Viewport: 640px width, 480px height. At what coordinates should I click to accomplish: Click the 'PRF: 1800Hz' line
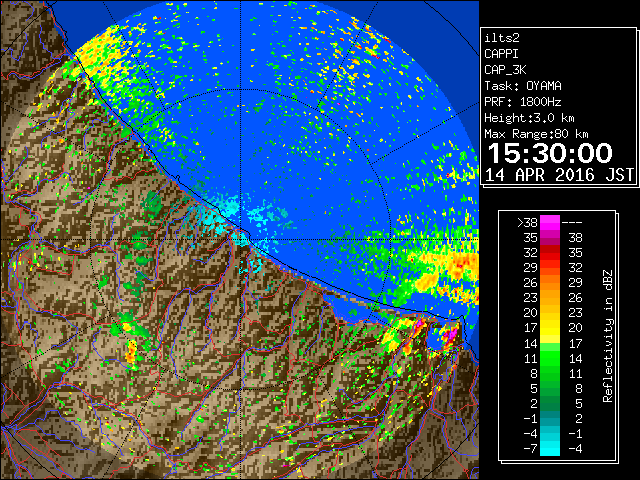point(523,102)
